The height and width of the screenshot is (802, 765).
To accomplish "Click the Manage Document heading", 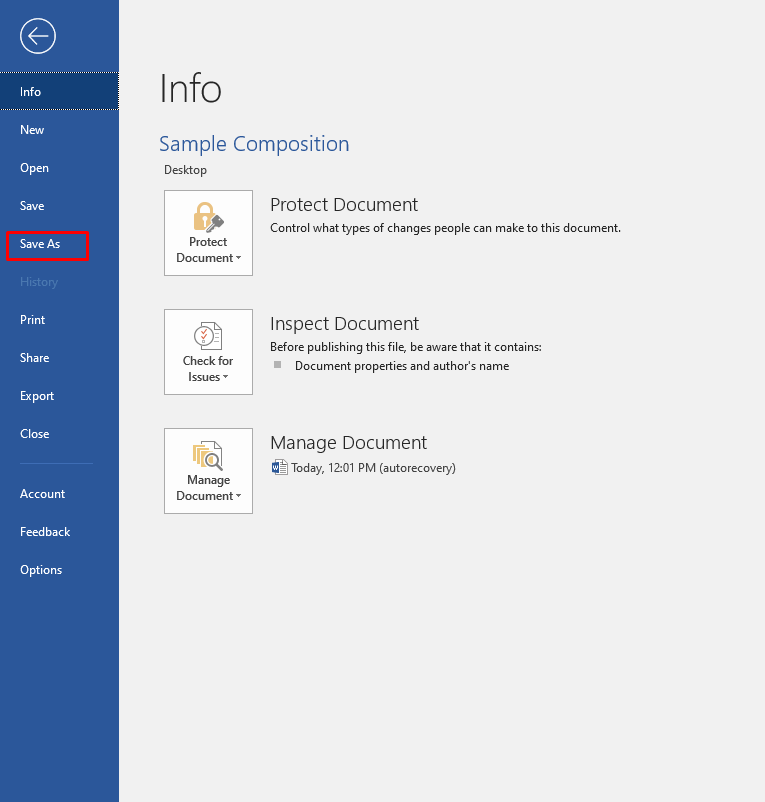I will pyautogui.click(x=348, y=443).
